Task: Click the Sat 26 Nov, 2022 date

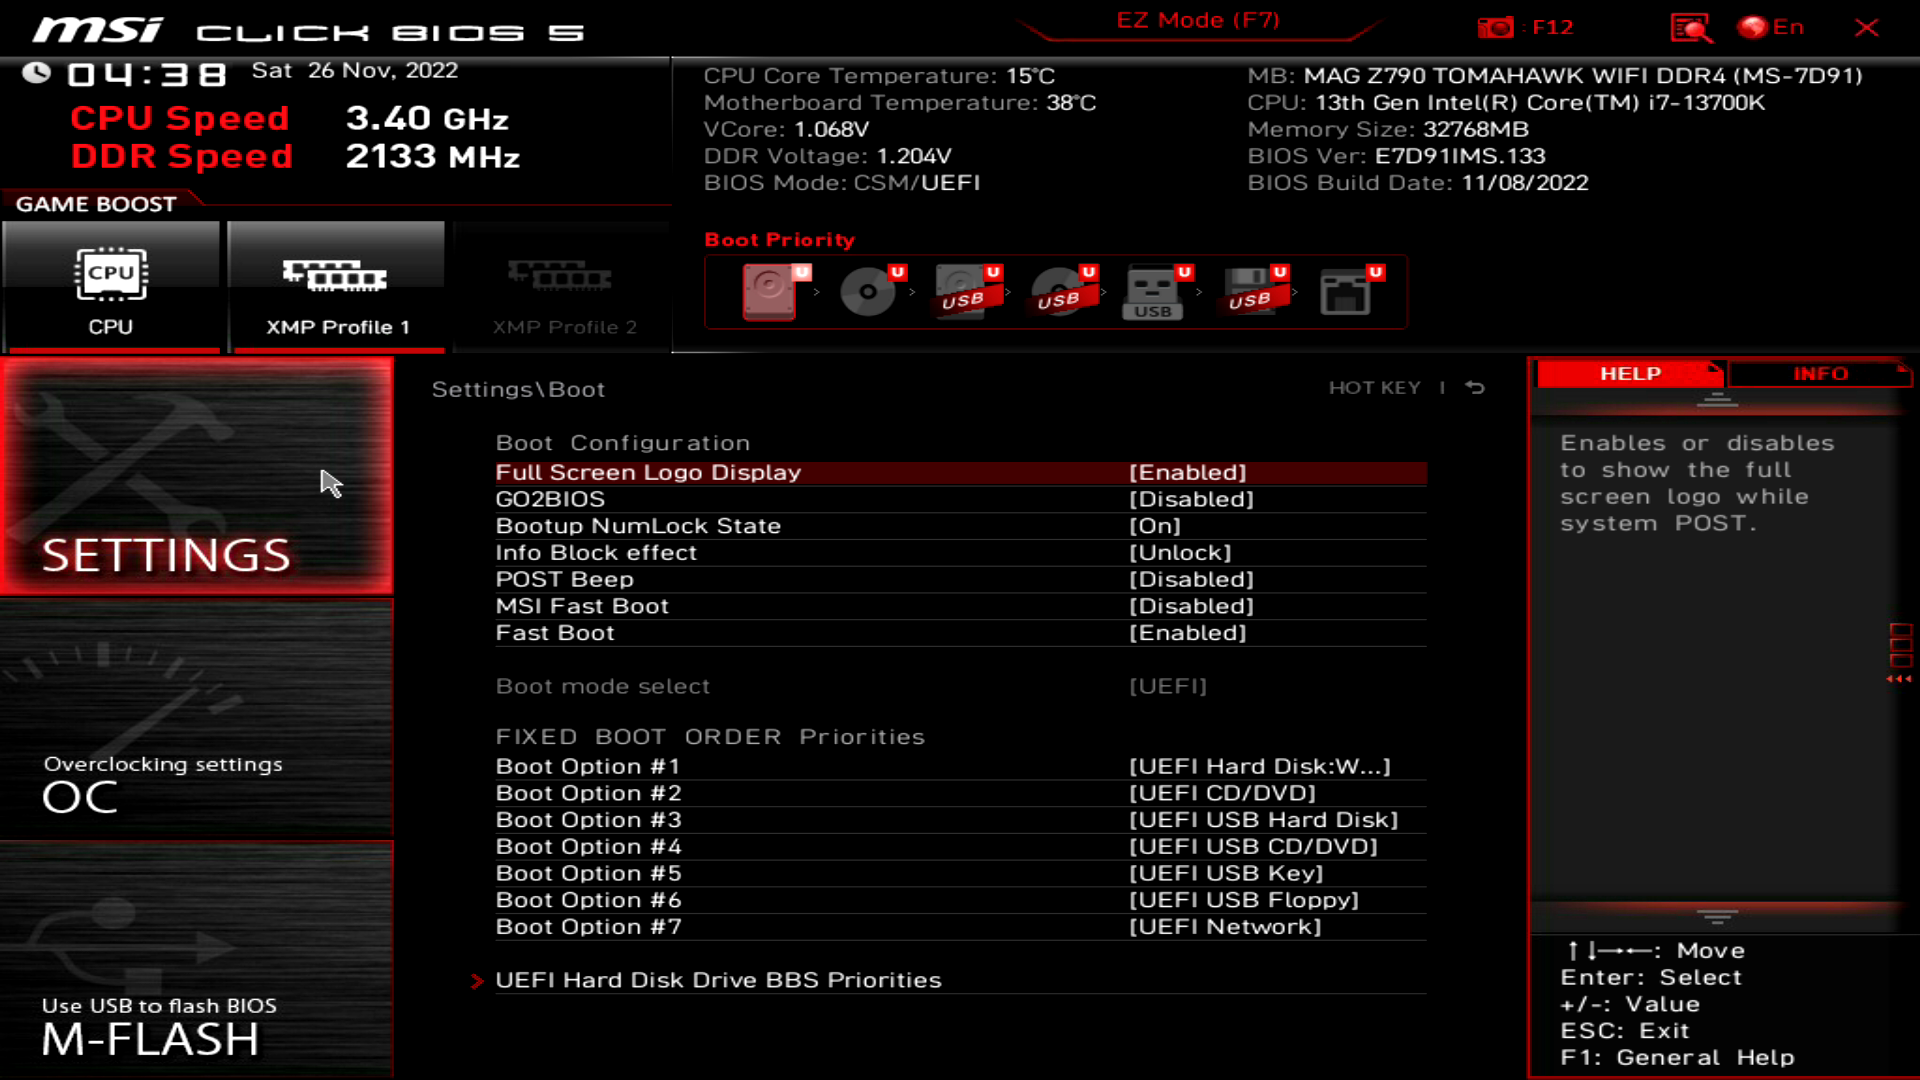Action: [x=354, y=71]
